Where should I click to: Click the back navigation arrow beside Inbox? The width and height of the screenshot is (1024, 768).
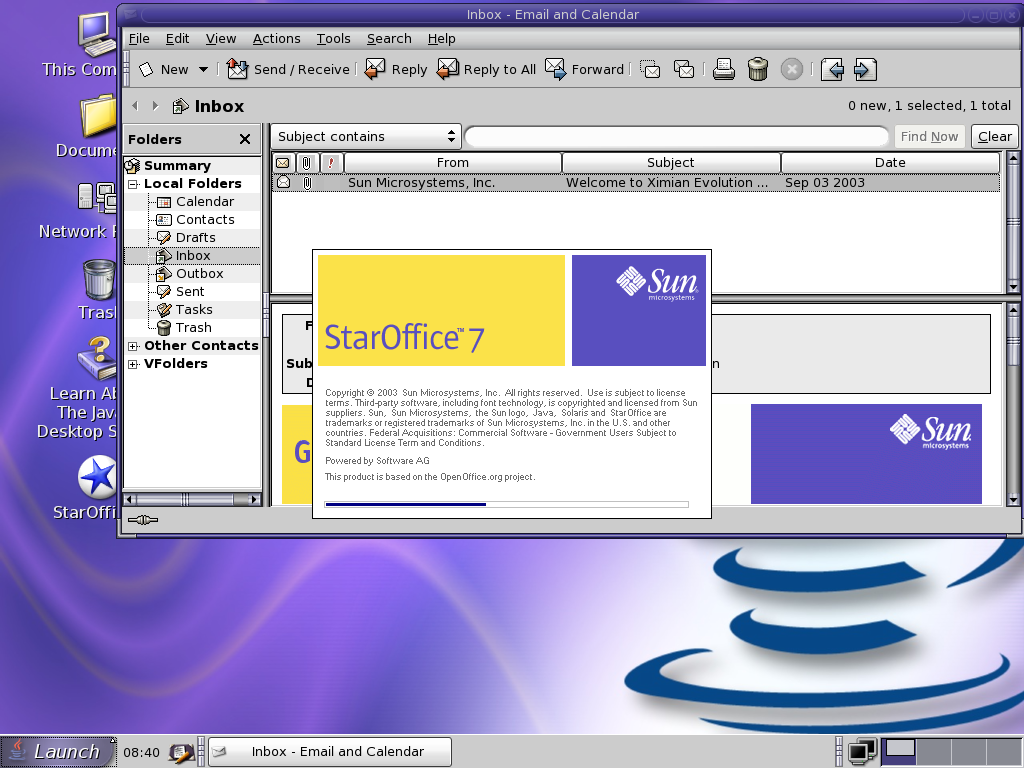point(135,106)
